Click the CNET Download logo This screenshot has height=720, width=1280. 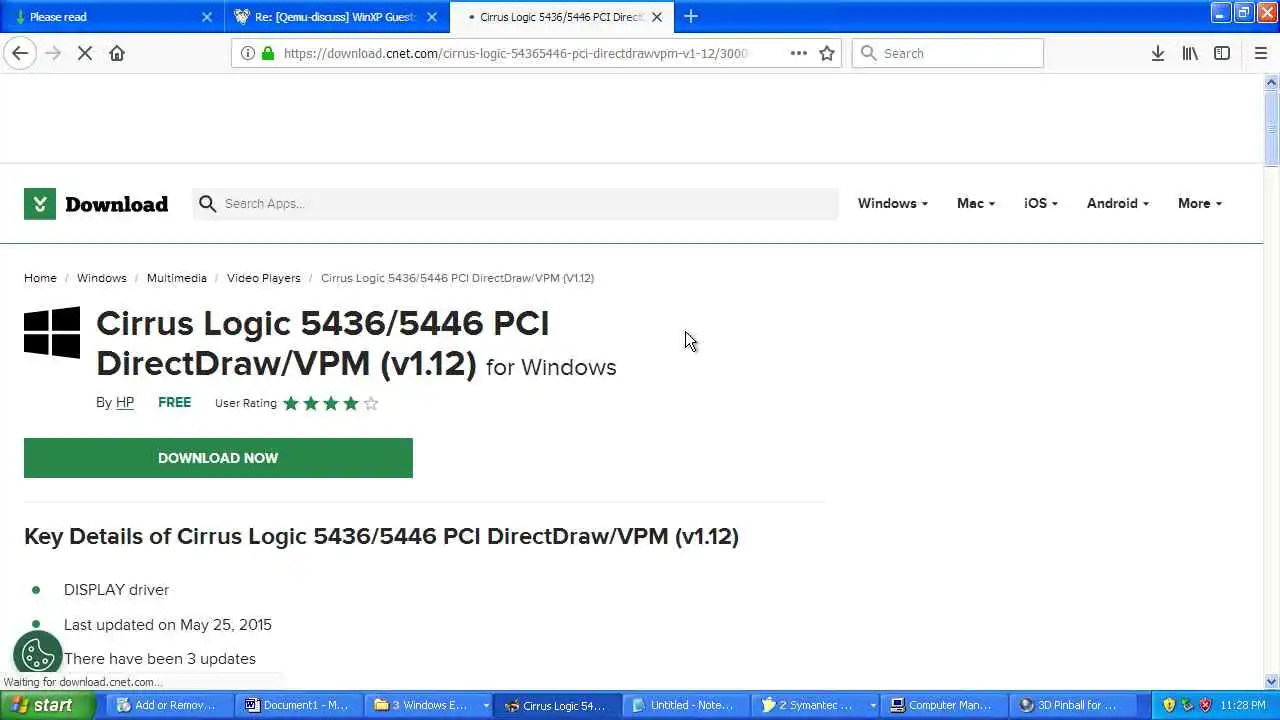click(x=96, y=204)
